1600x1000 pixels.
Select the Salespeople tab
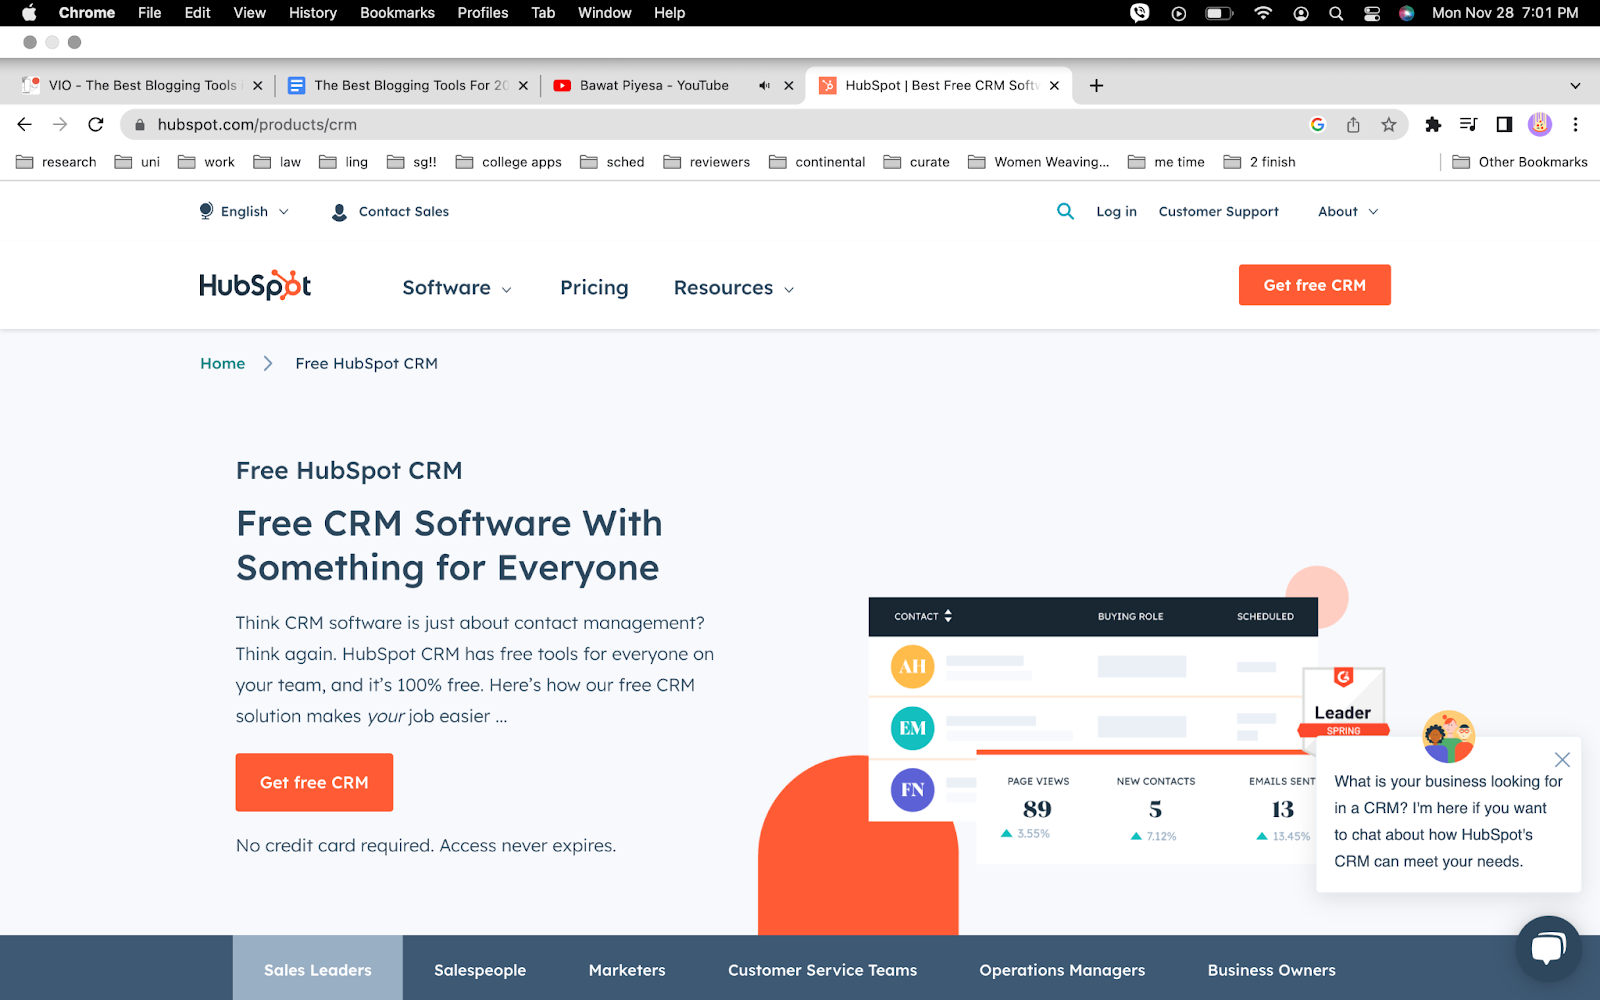point(480,970)
